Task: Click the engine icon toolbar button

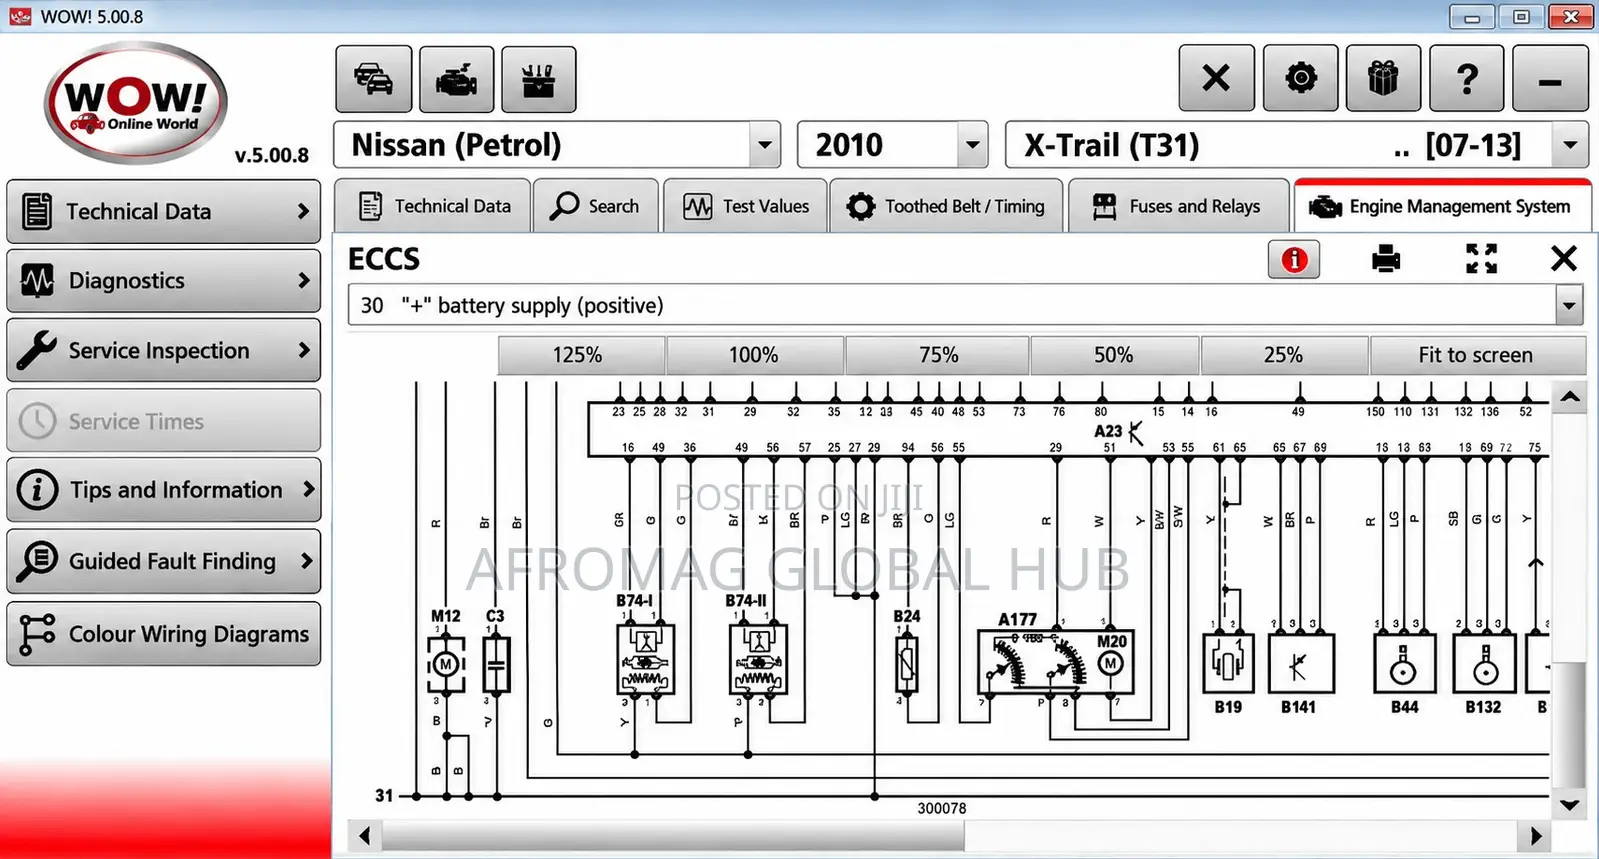Action: coord(456,79)
